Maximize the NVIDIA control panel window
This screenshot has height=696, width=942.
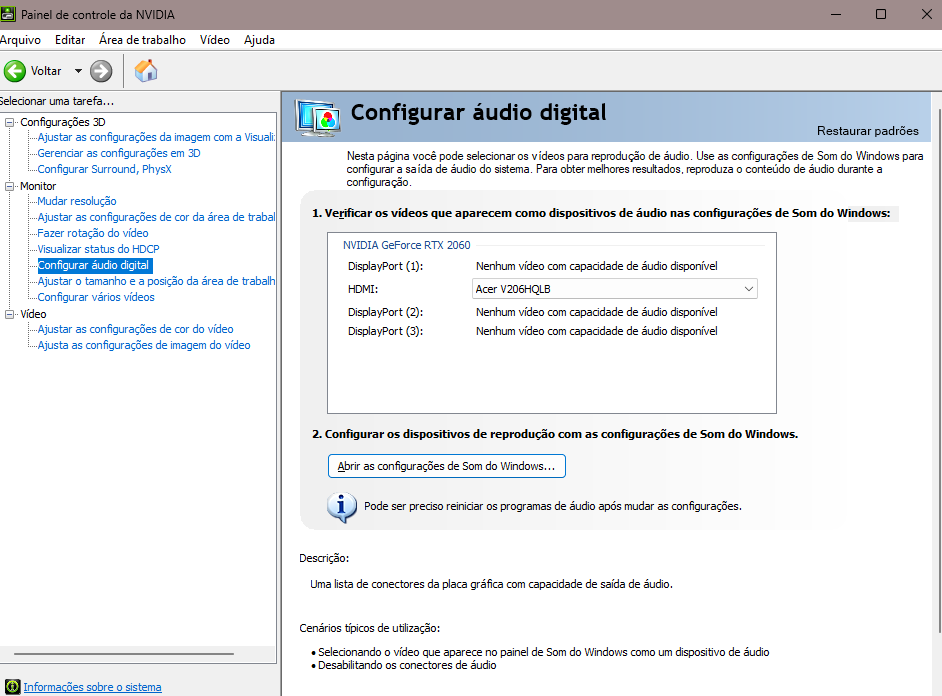881,14
